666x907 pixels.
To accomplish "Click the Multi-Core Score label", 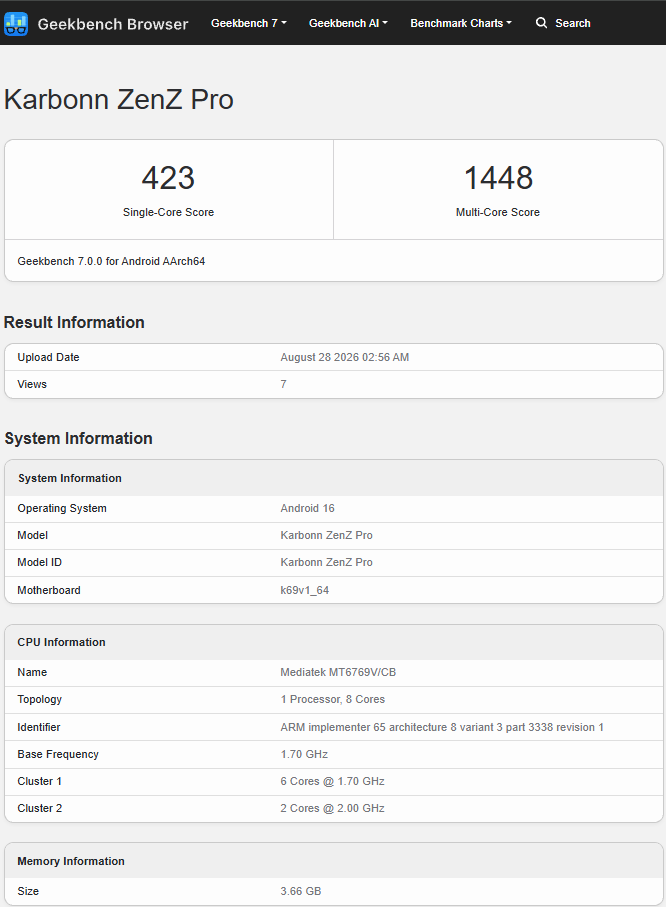I will point(498,212).
